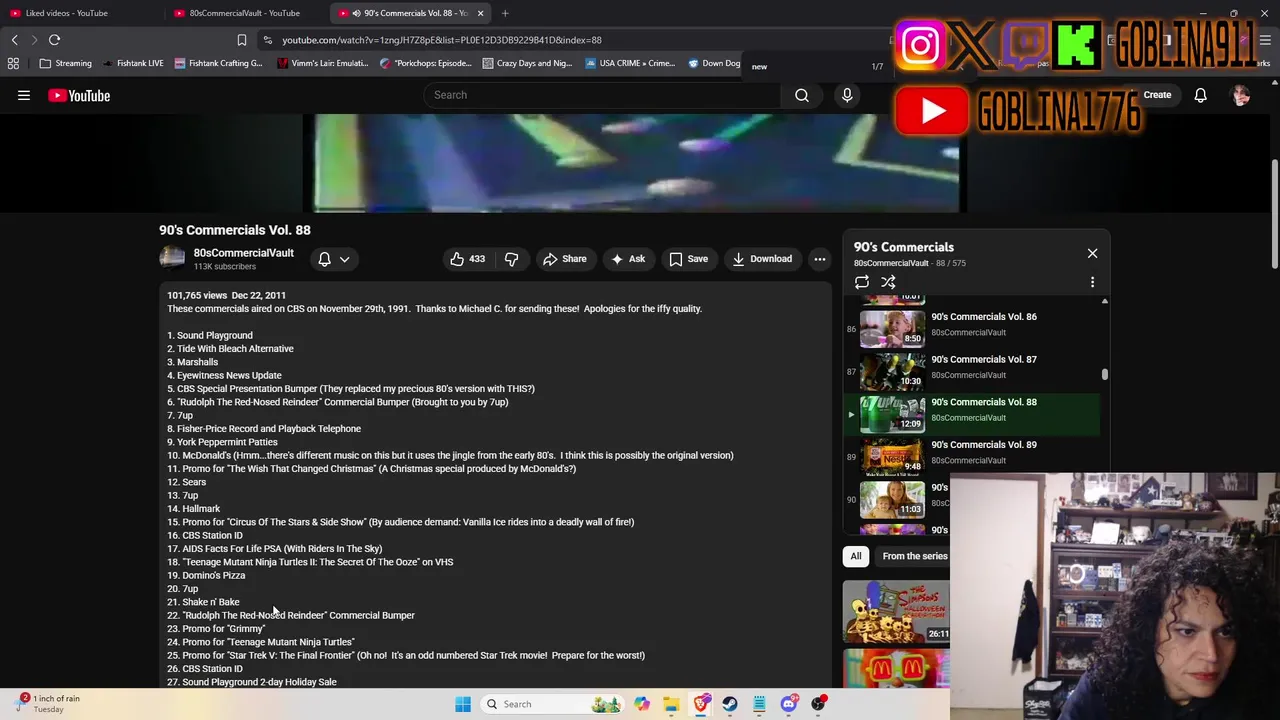Download the video
The image size is (1280, 720).
point(762,259)
